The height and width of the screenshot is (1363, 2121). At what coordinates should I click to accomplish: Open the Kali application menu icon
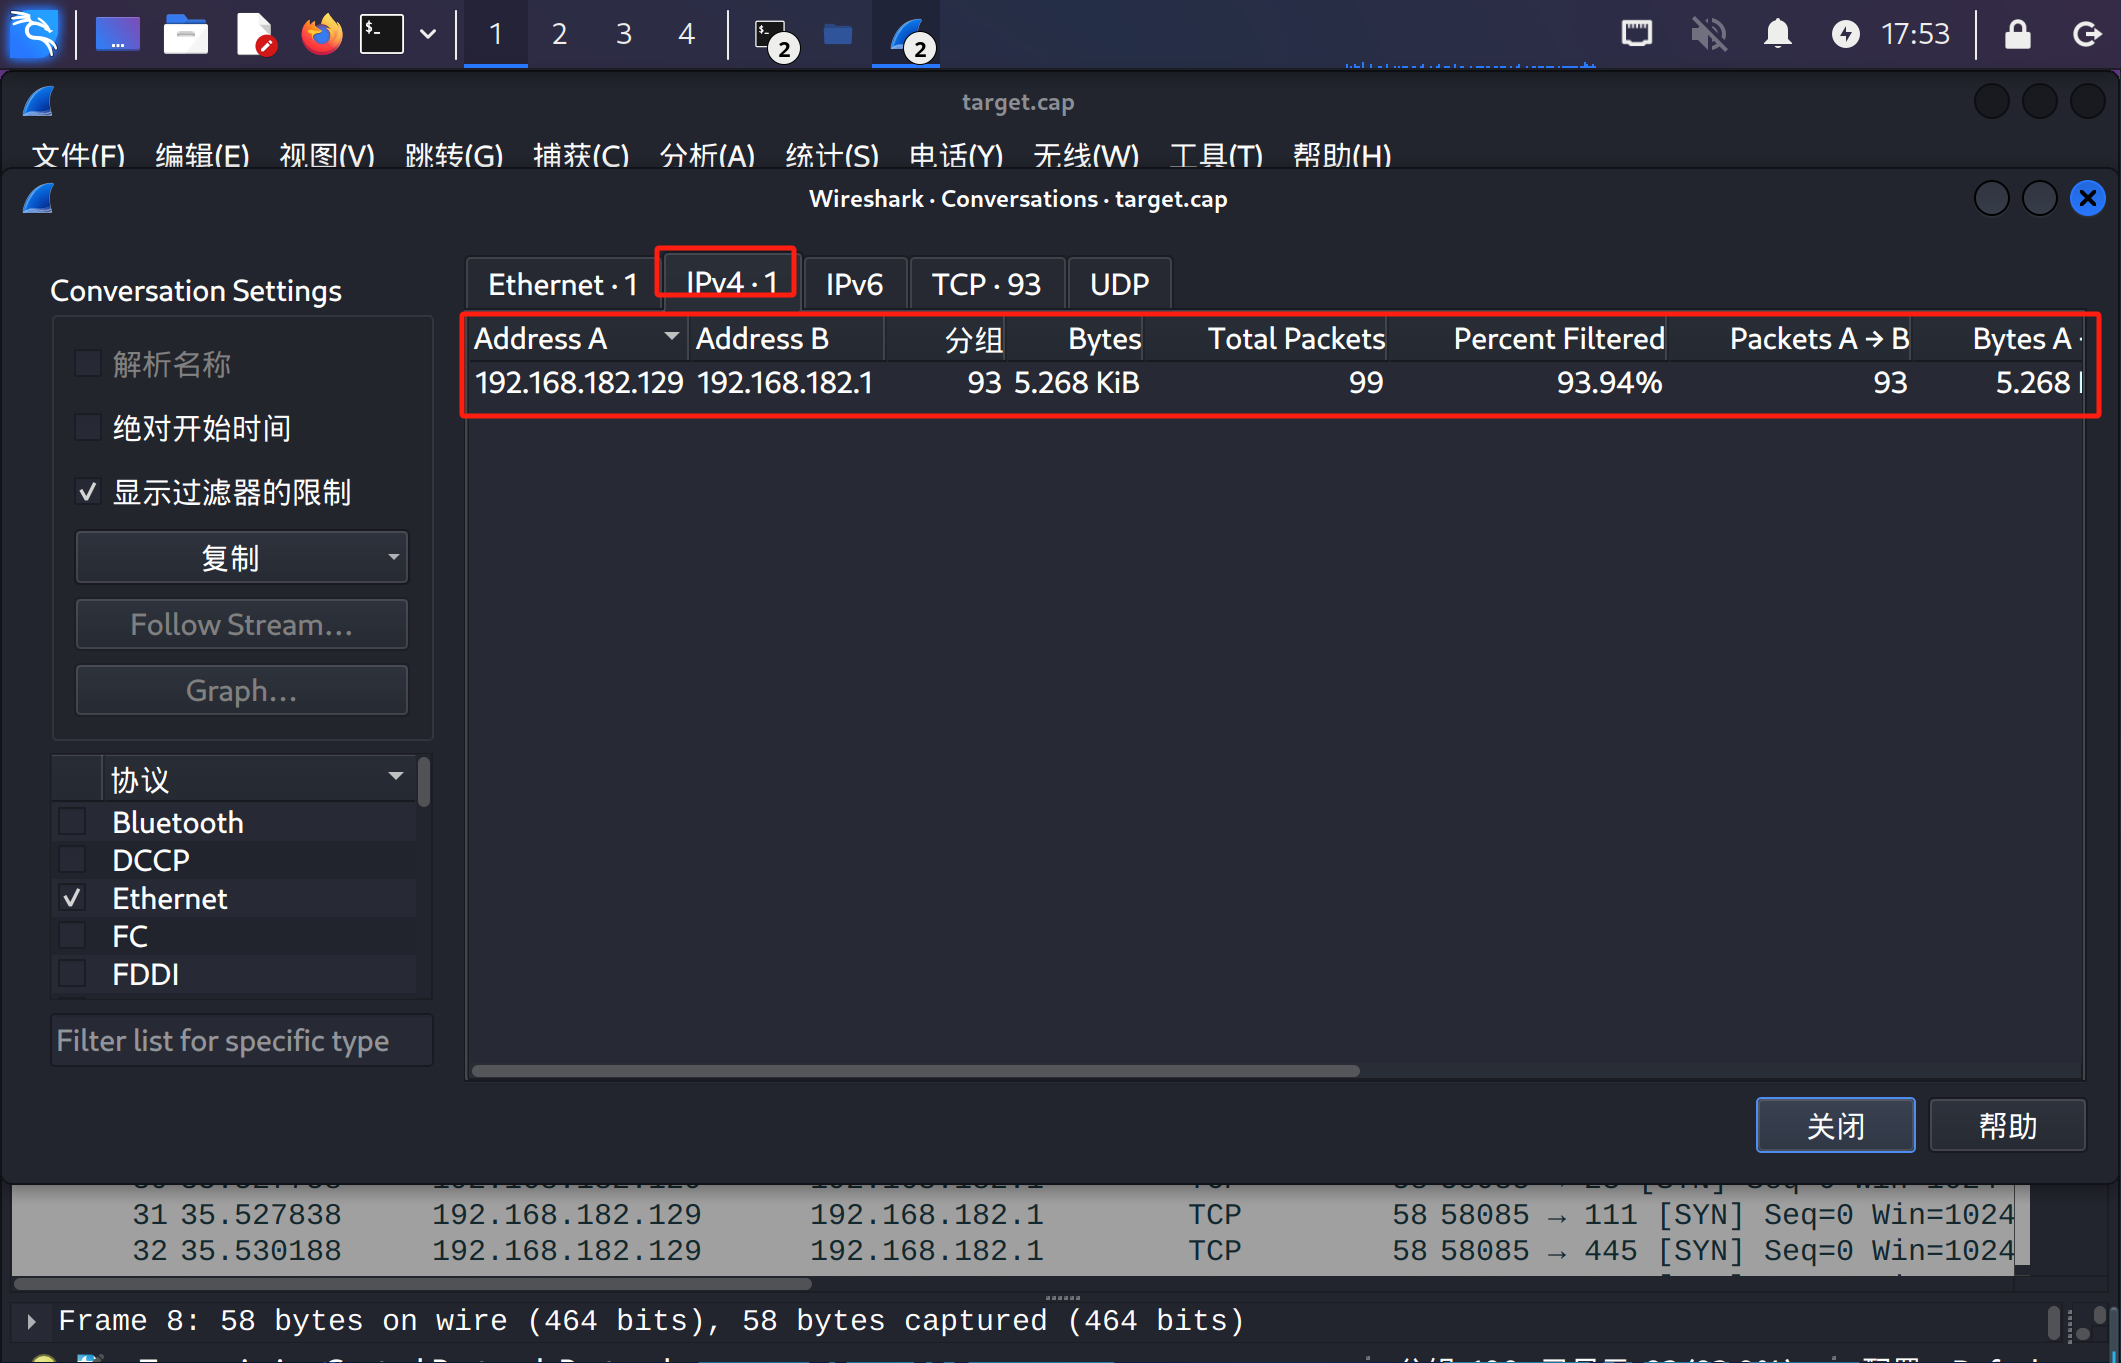point(34,33)
